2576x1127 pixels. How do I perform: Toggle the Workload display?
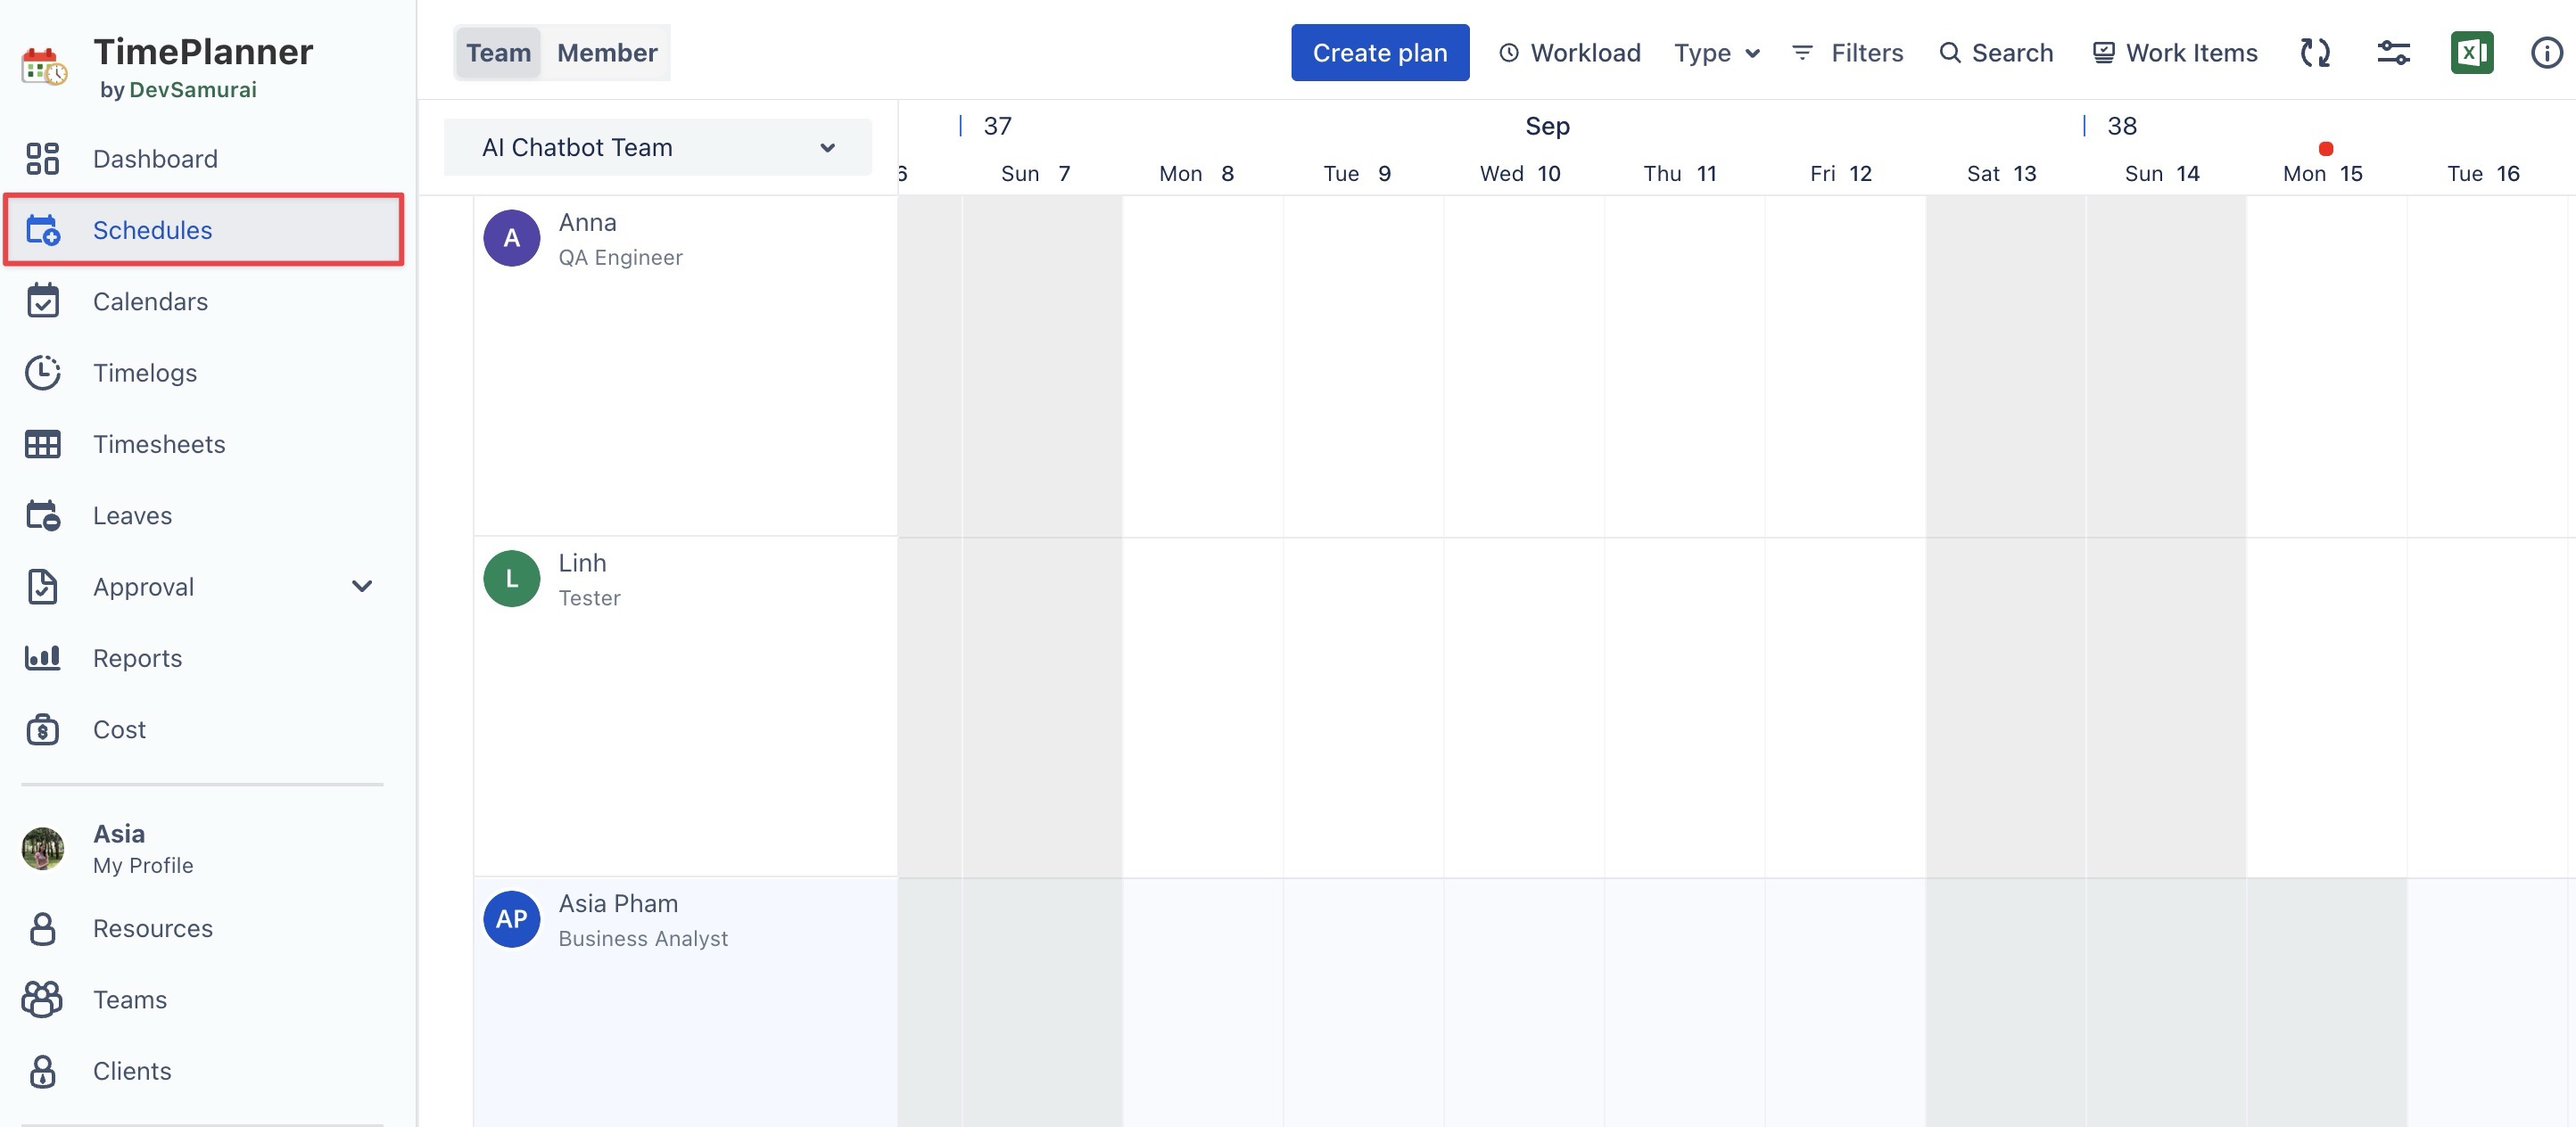(x=1570, y=53)
